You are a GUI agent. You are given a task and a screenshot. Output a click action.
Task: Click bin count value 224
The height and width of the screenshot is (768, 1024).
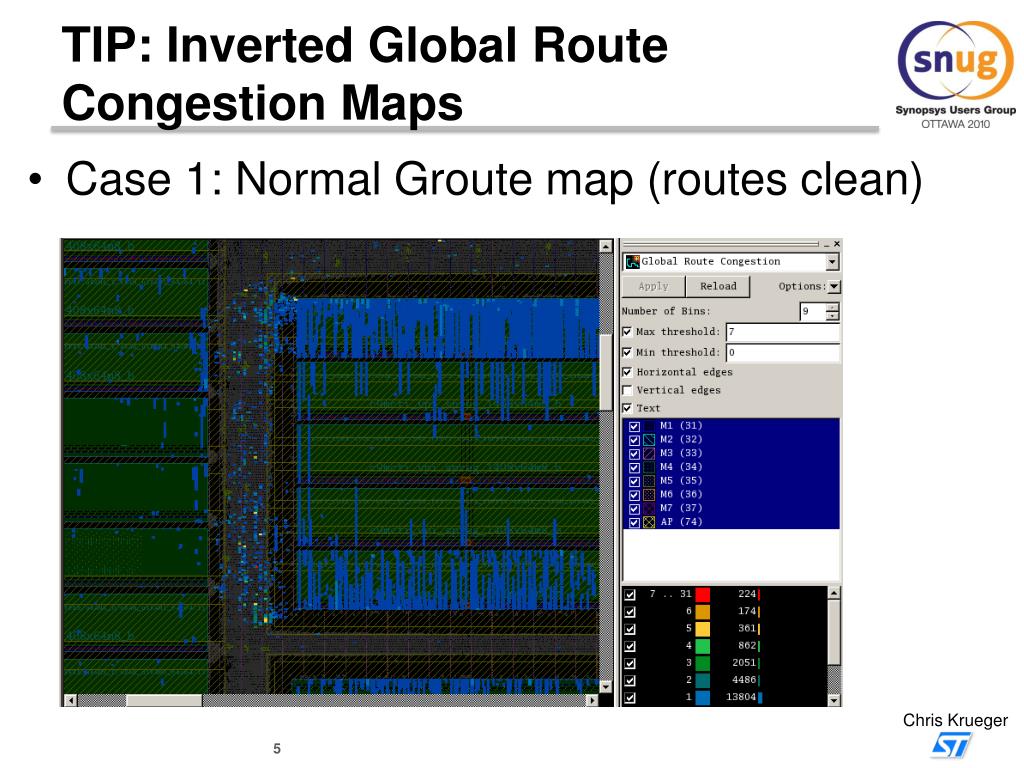click(746, 594)
